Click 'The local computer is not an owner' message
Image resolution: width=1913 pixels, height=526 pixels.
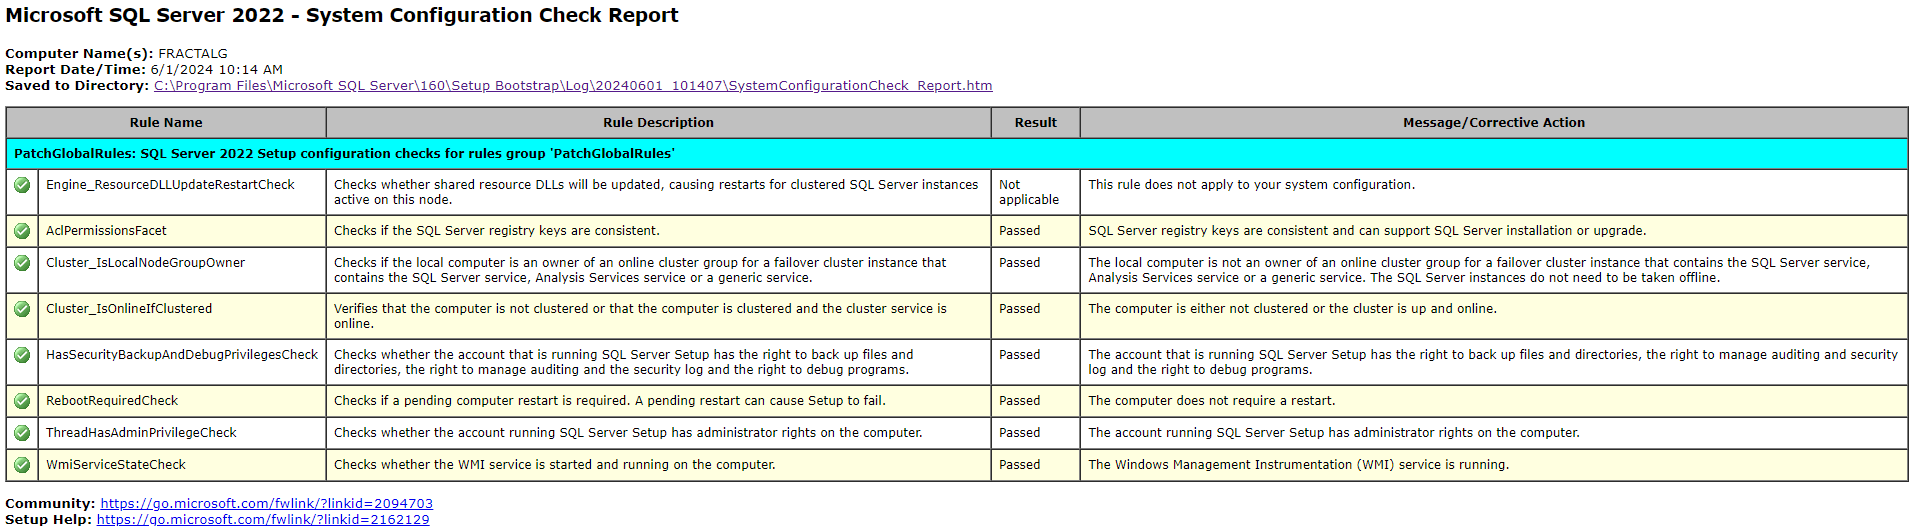(1478, 270)
